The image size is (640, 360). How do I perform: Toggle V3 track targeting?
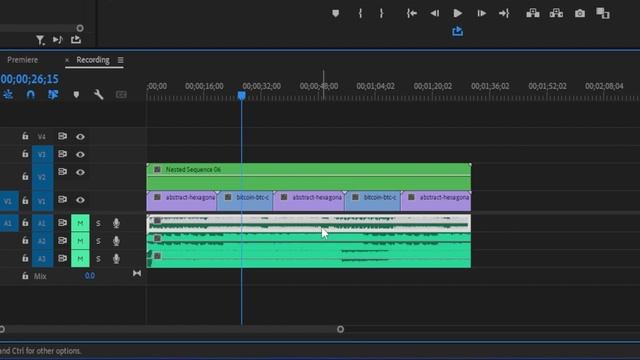point(42,154)
